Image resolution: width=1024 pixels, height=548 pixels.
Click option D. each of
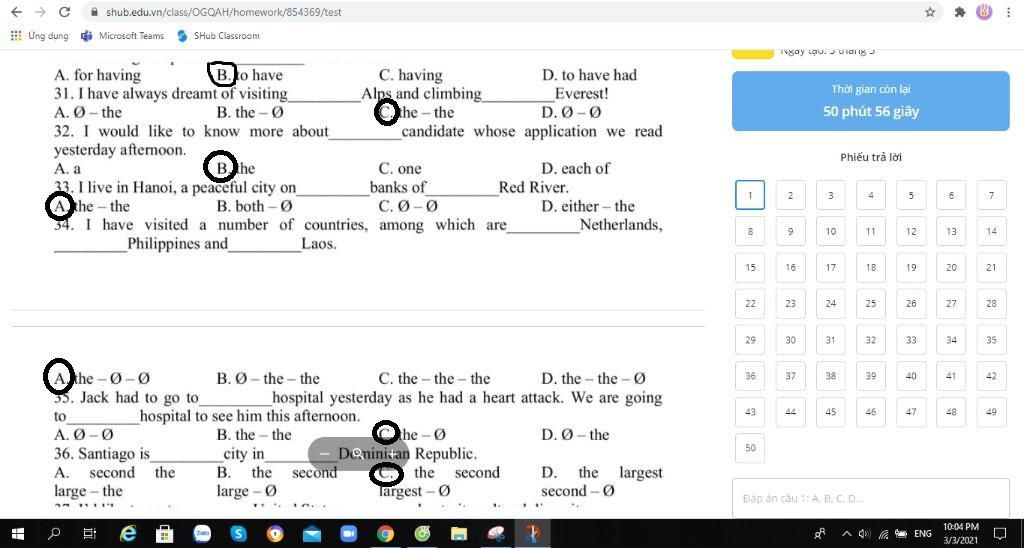pos(575,169)
